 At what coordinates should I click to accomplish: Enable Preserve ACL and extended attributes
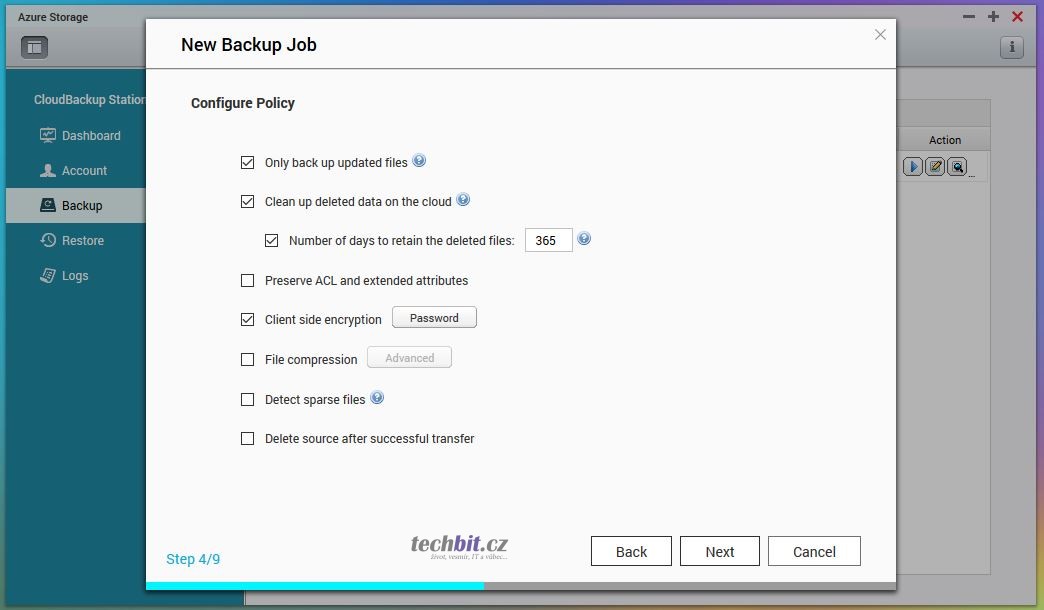point(248,281)
